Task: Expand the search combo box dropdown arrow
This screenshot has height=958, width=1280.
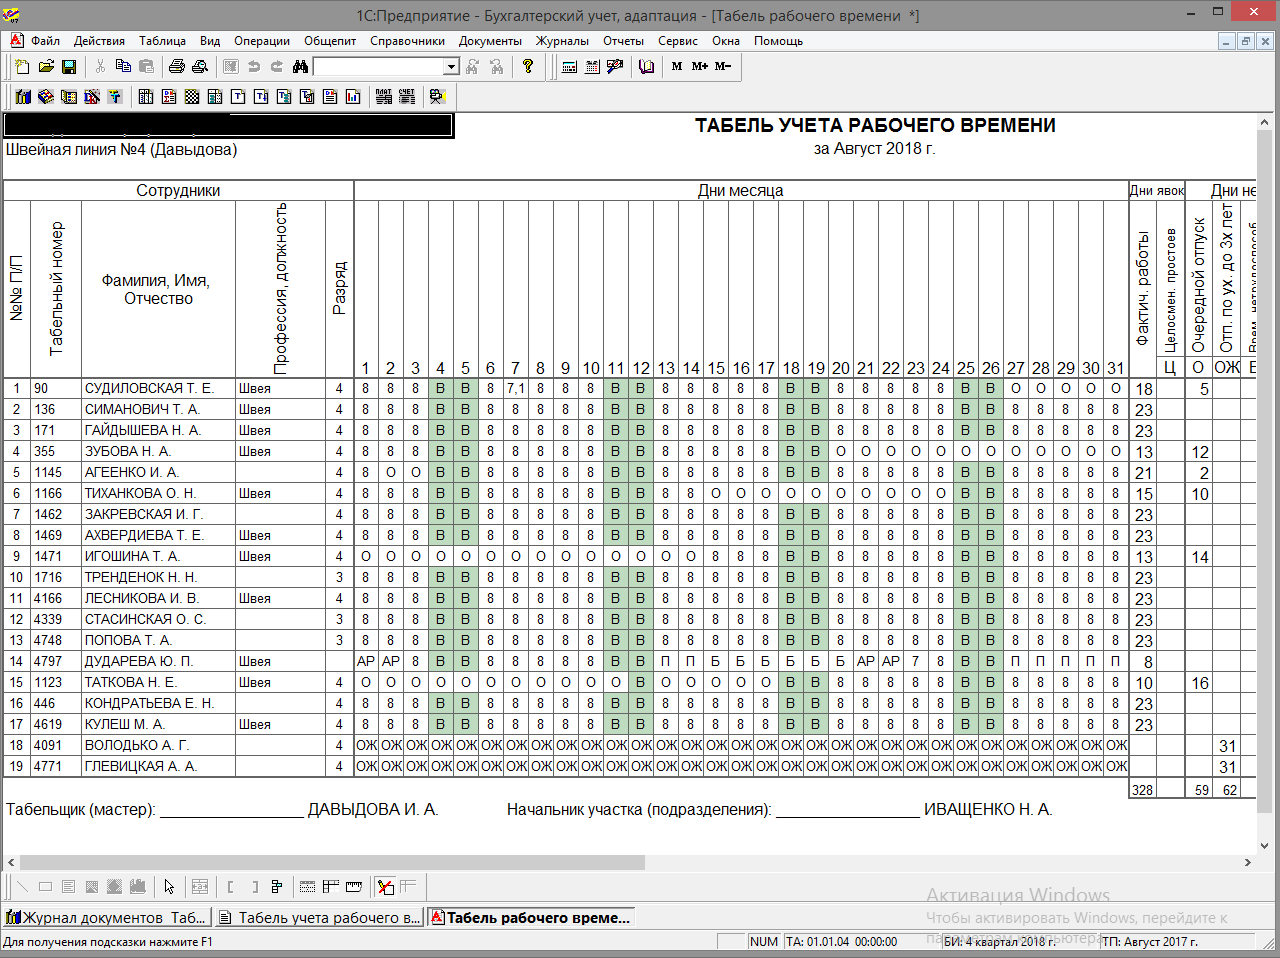Action: tap(451, 67)
